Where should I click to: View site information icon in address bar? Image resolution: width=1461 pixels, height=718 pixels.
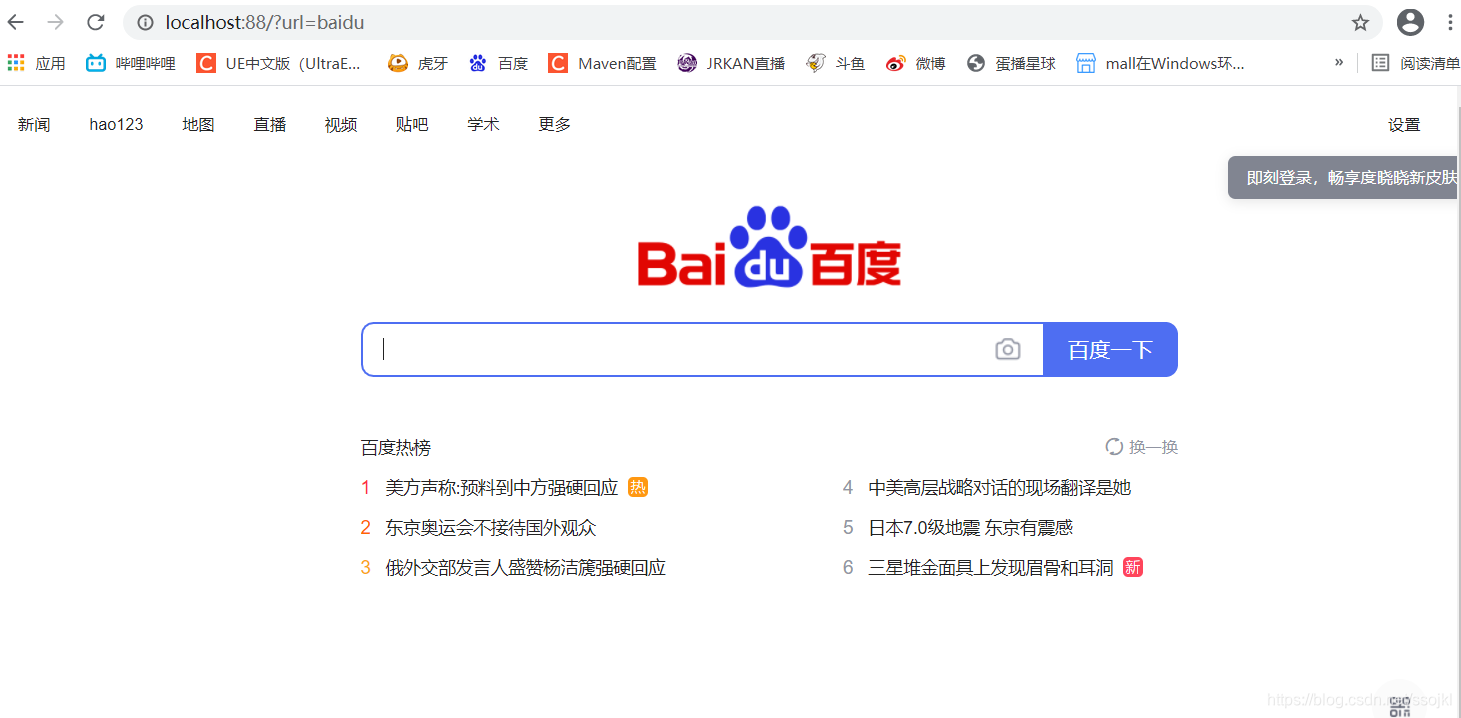coord(146,22)
